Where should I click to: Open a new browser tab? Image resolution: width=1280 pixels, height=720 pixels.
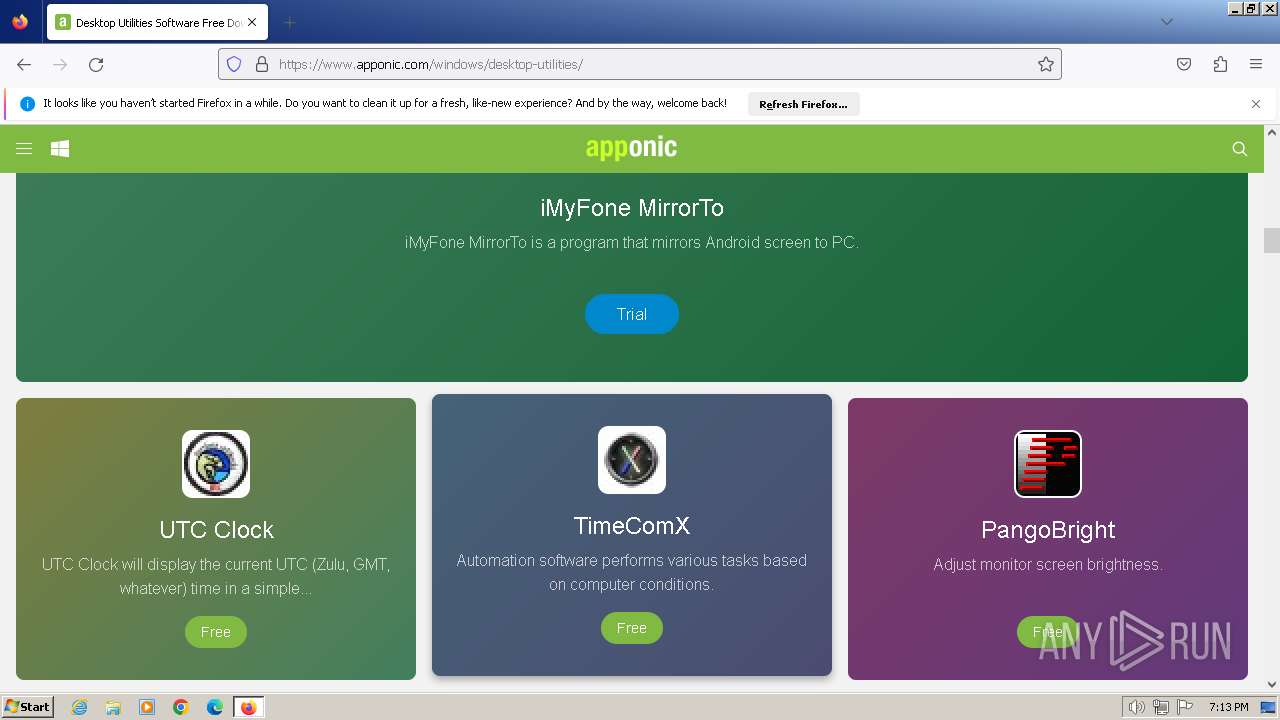click(289, 22)
